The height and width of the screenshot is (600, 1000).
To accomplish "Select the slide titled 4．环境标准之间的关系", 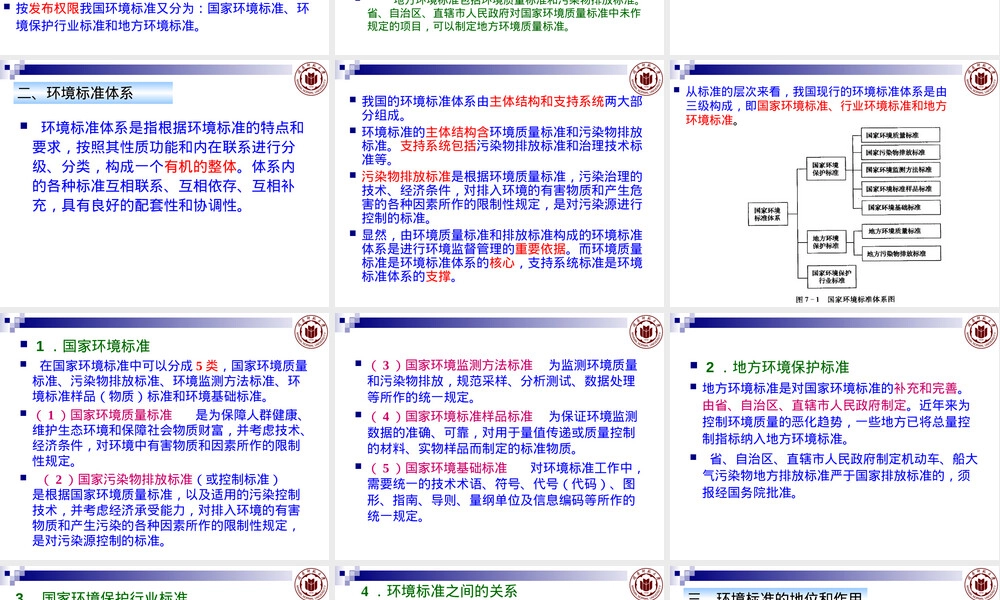I will coord(499,583).
